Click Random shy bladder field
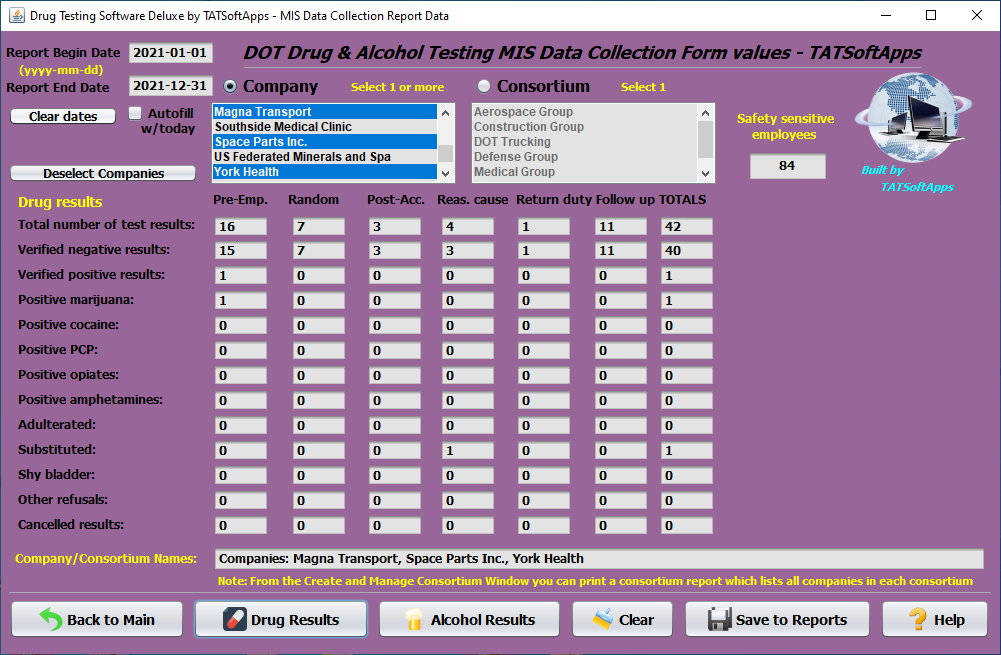 click(x=319, y=475)
